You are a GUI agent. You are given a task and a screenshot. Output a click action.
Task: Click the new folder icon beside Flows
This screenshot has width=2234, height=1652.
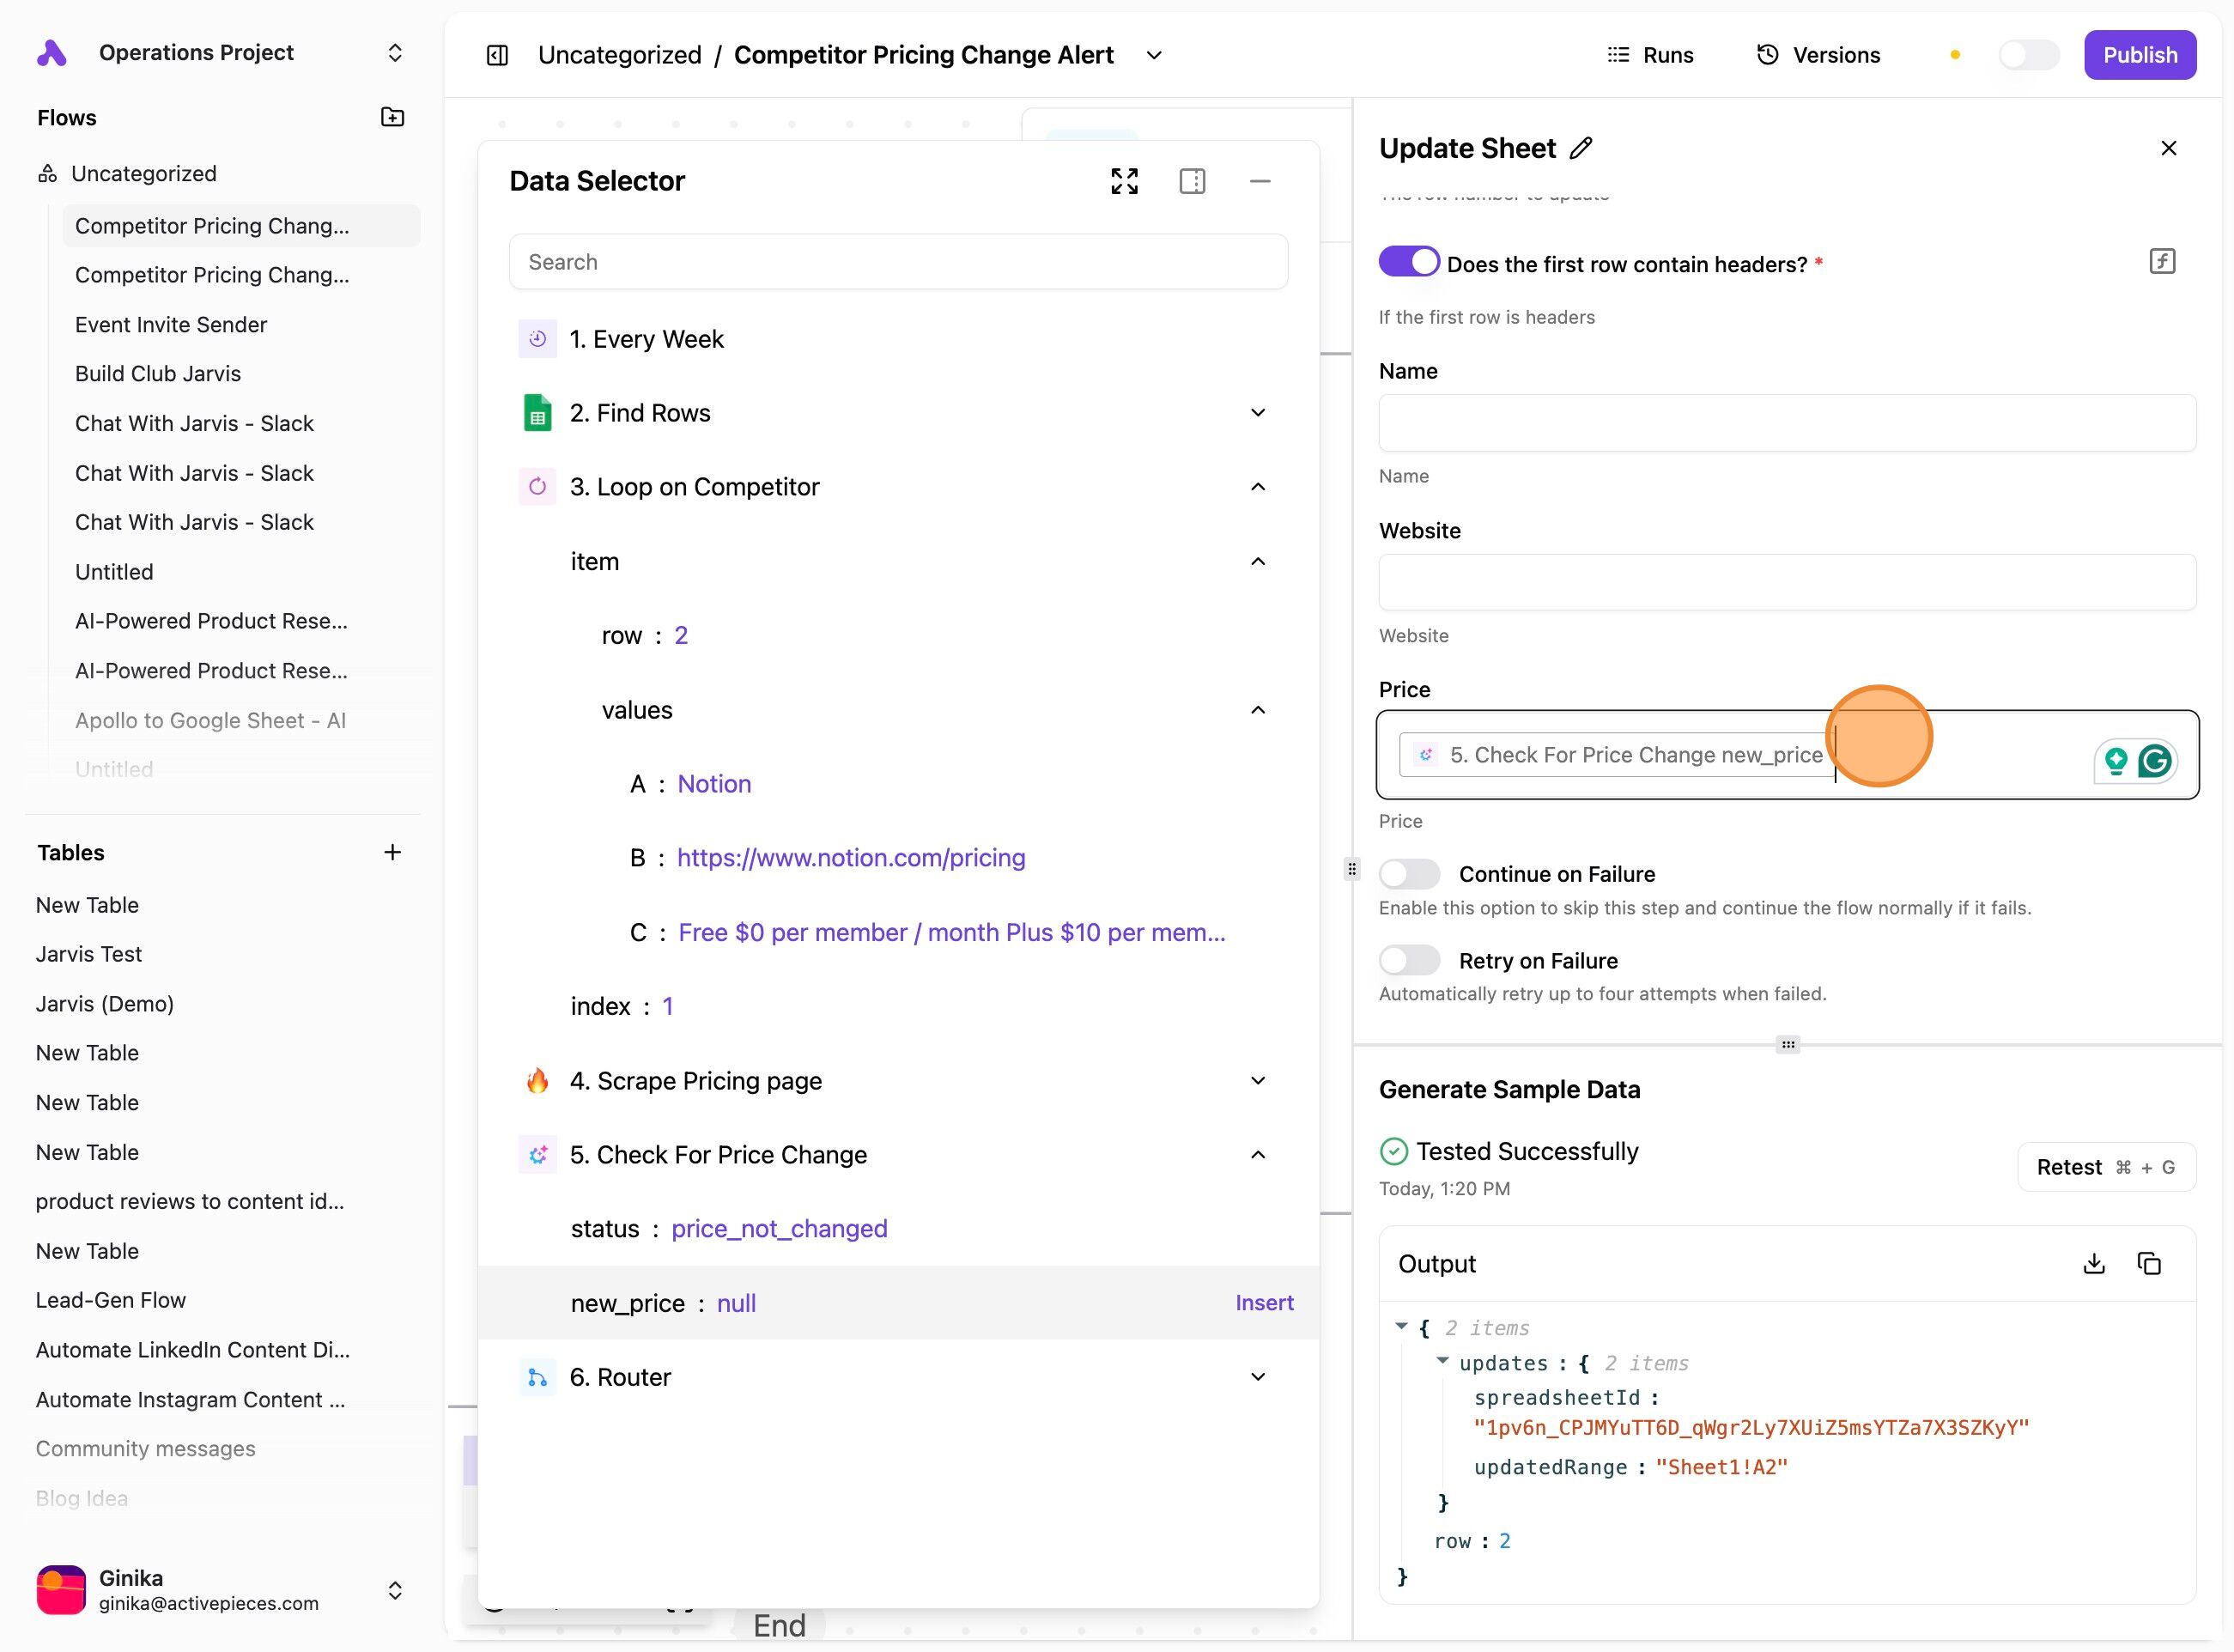tap(392, 117)
